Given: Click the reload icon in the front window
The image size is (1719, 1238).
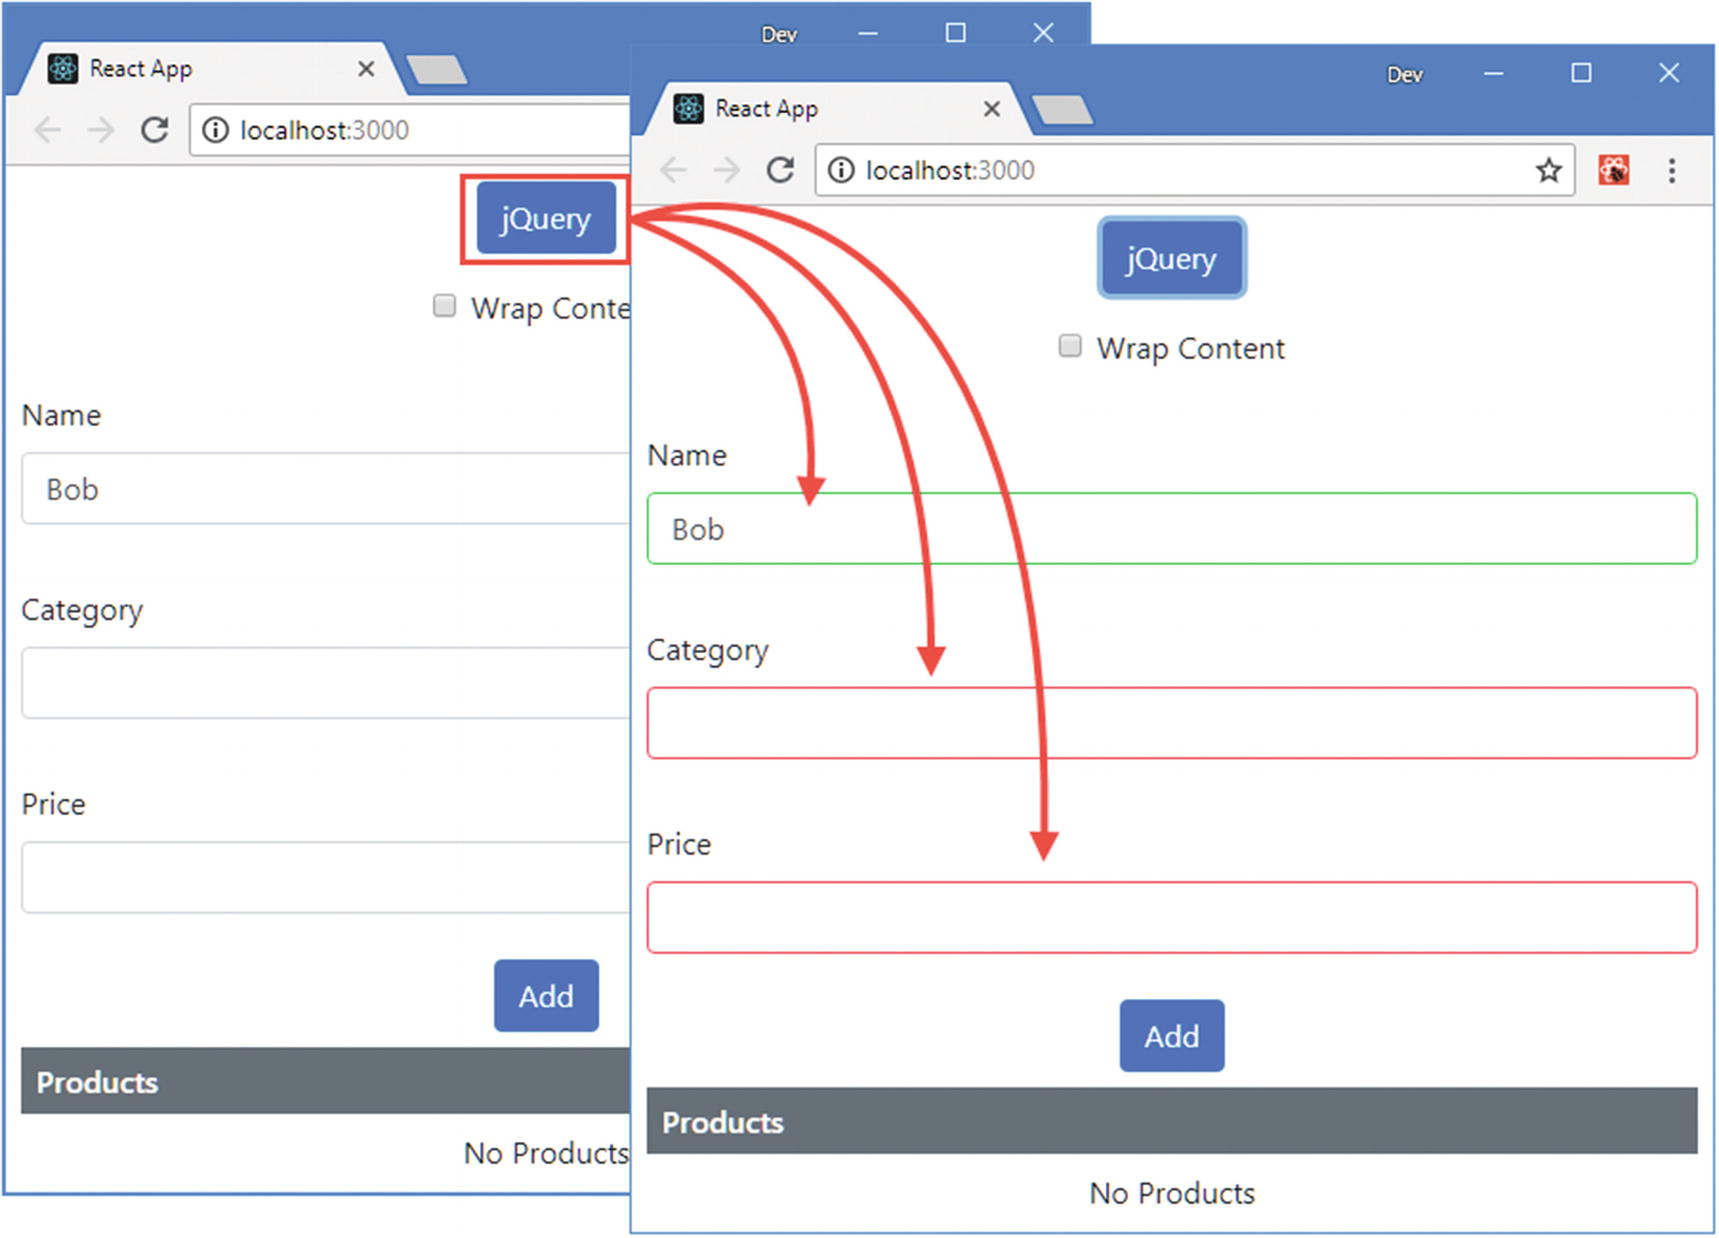Looking at the screenshot, I should tap(780, 170).
